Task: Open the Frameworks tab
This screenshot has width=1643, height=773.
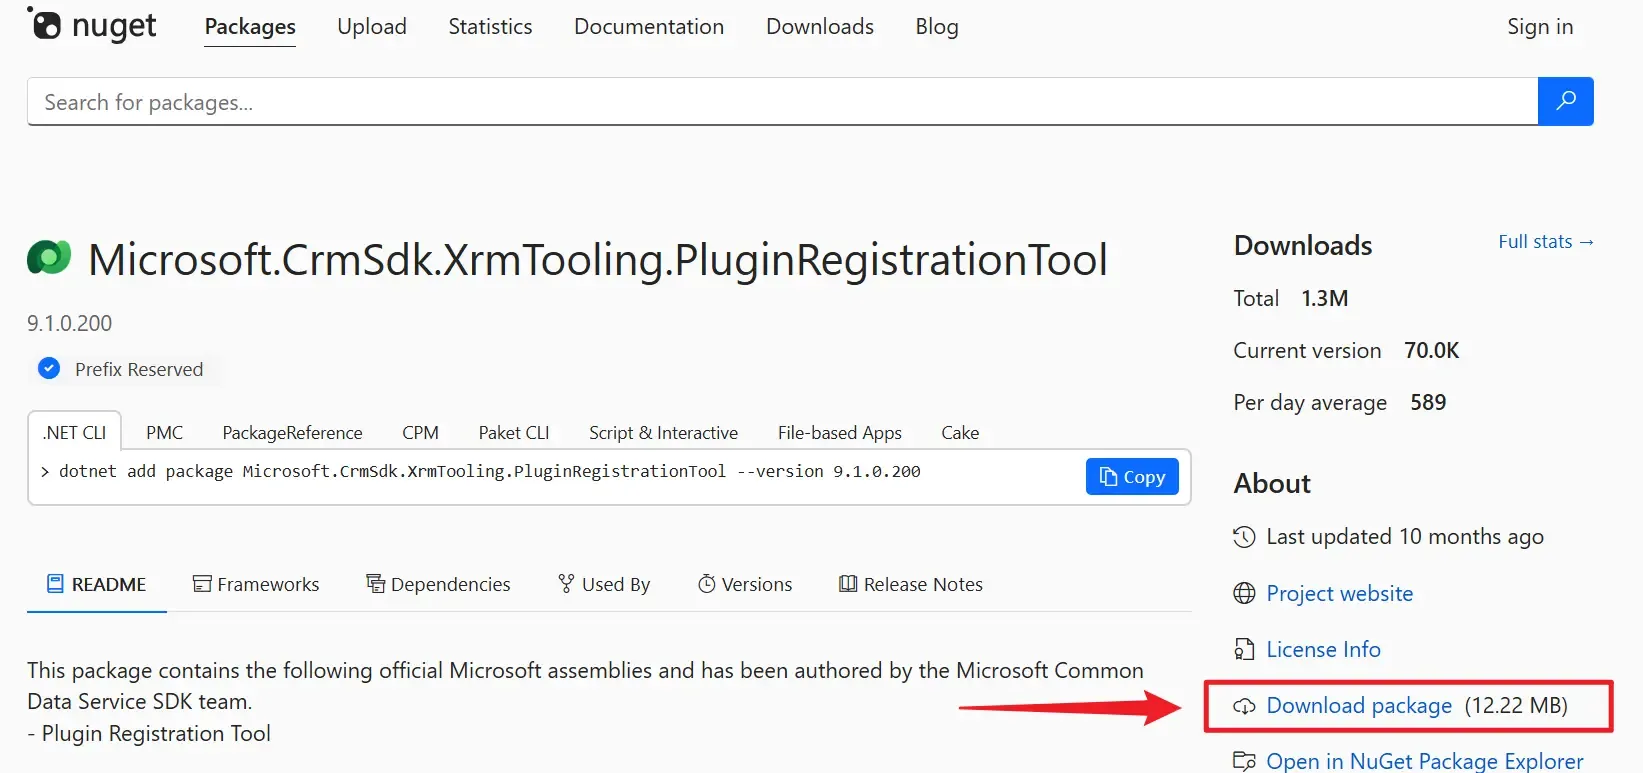Action: 256,585
